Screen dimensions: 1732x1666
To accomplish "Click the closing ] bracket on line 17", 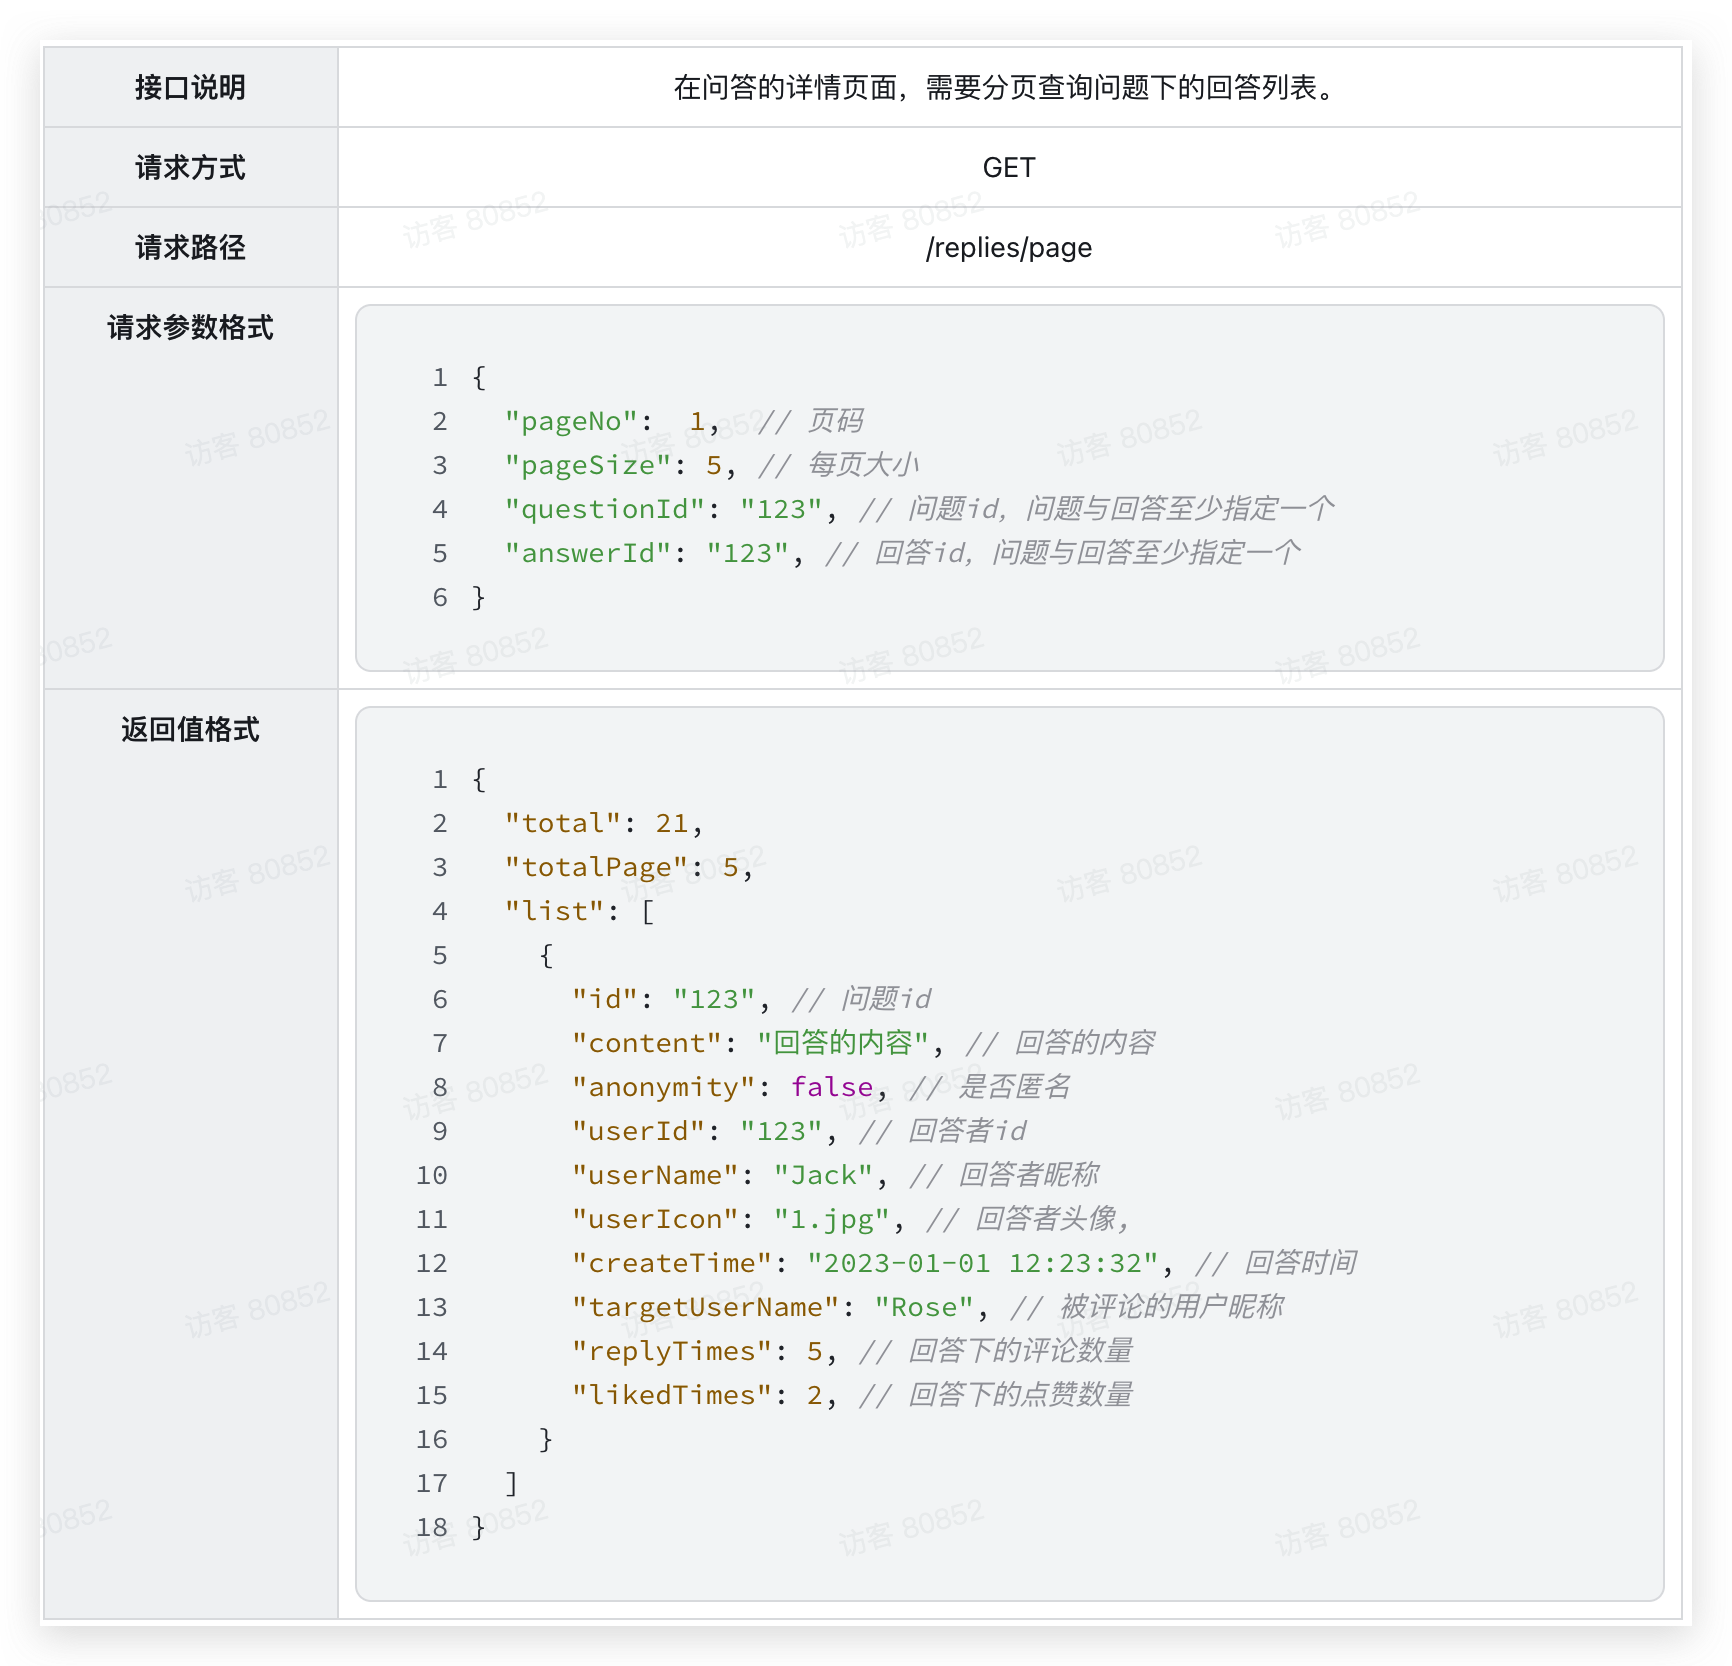I will (512, 1483).
